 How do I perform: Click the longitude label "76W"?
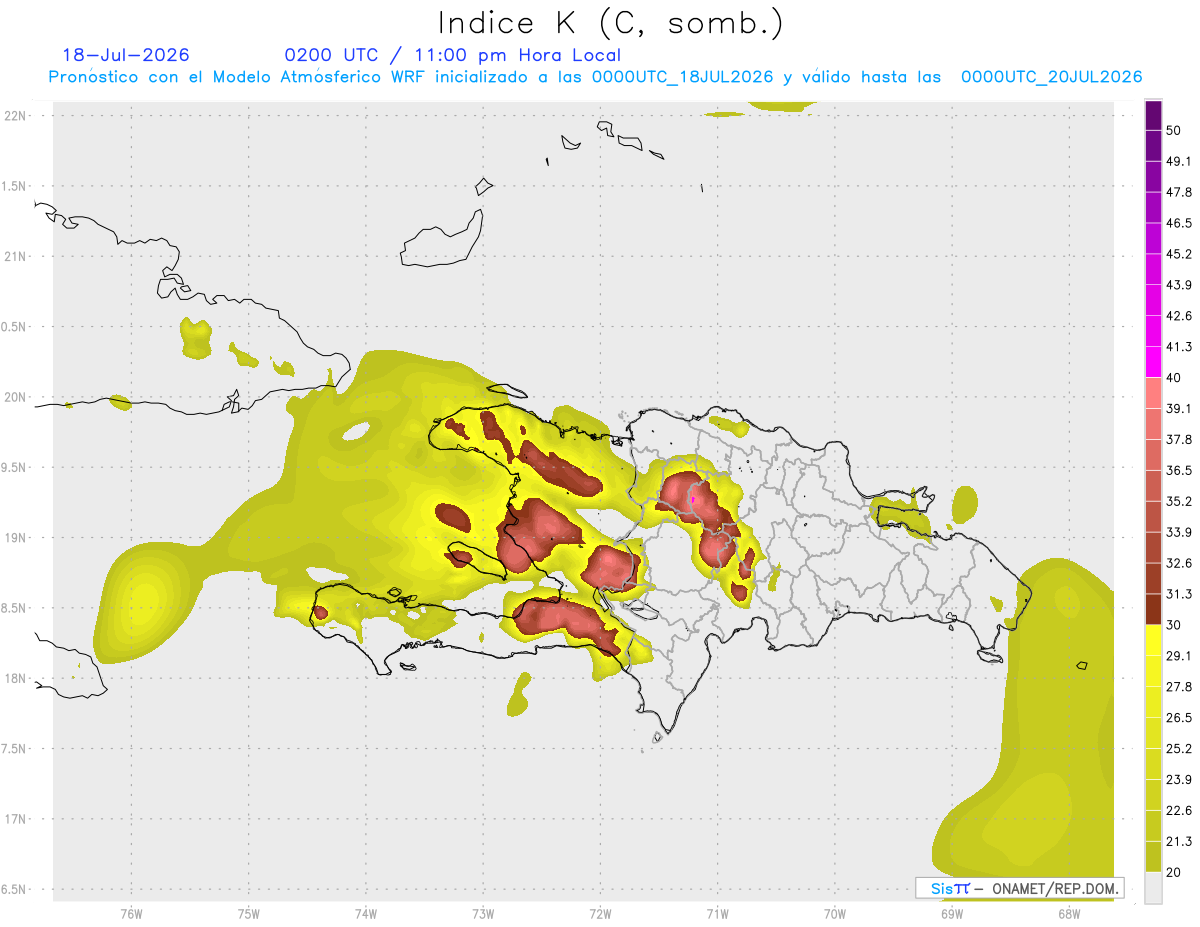coord(131,913)
